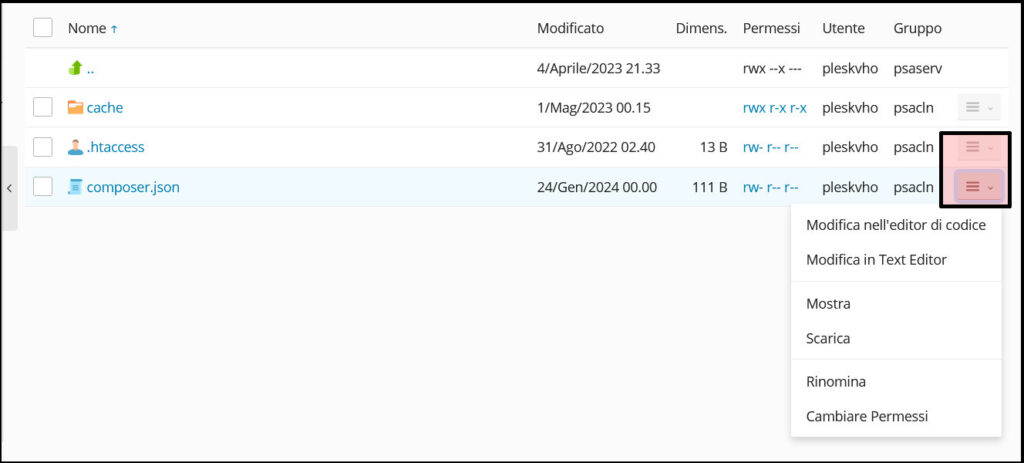Check the cache folder checkbox
Viewport: 1024px width, 463px height.
tap(42, 107)
